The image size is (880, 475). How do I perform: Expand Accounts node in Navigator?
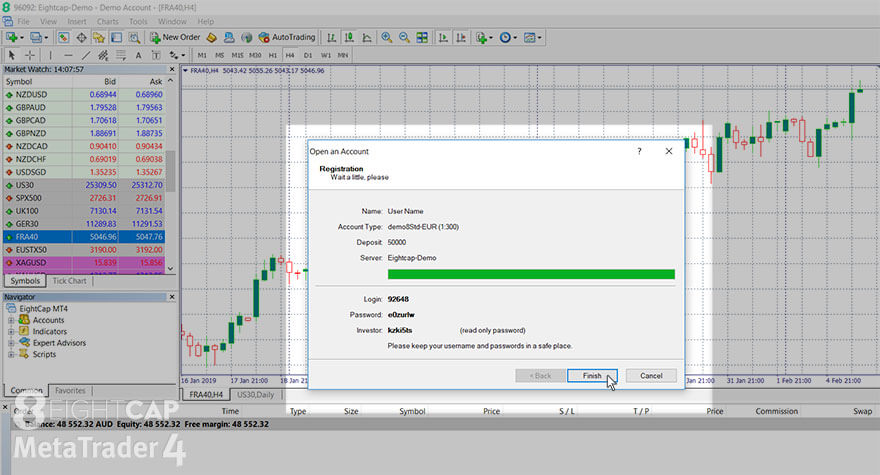(x=11, y=320)
